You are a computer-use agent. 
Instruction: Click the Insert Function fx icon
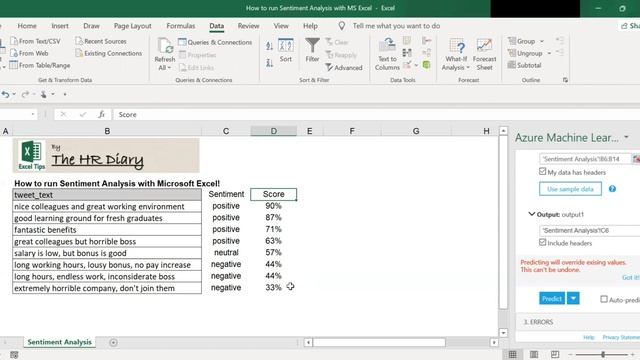(101, 115)
